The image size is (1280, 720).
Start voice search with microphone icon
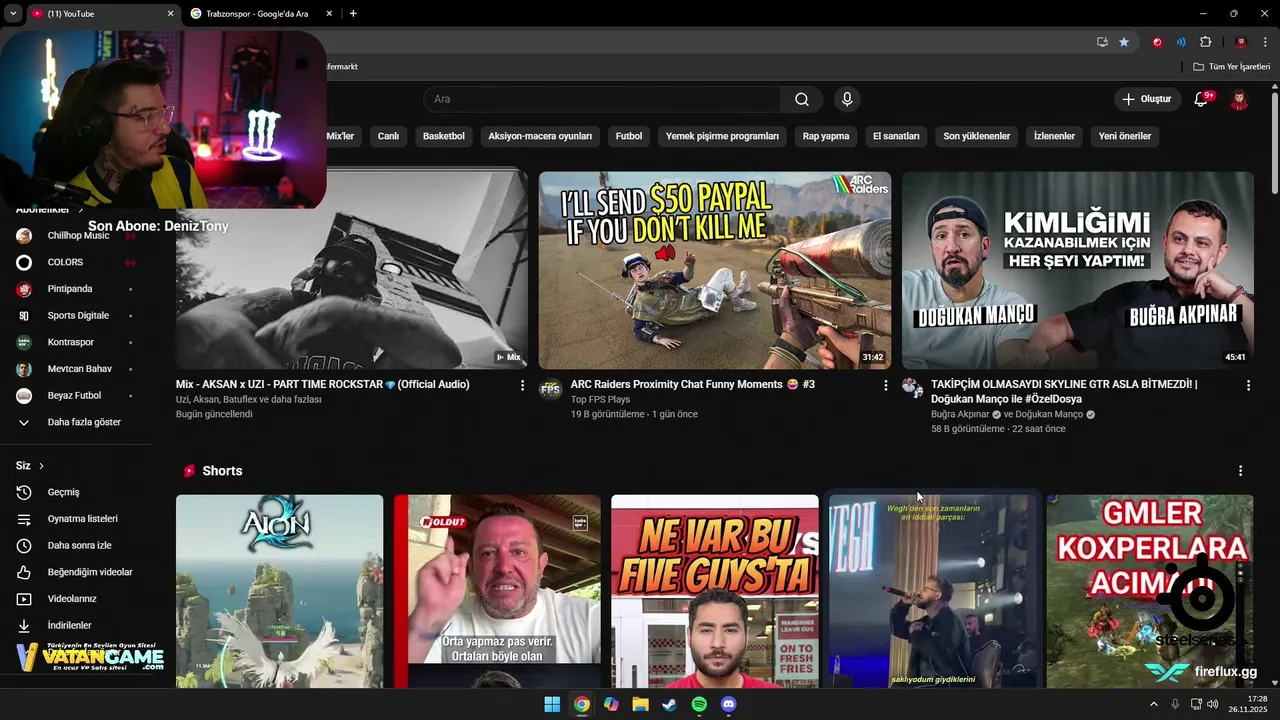pyautogui.click(x=847, y=99)
